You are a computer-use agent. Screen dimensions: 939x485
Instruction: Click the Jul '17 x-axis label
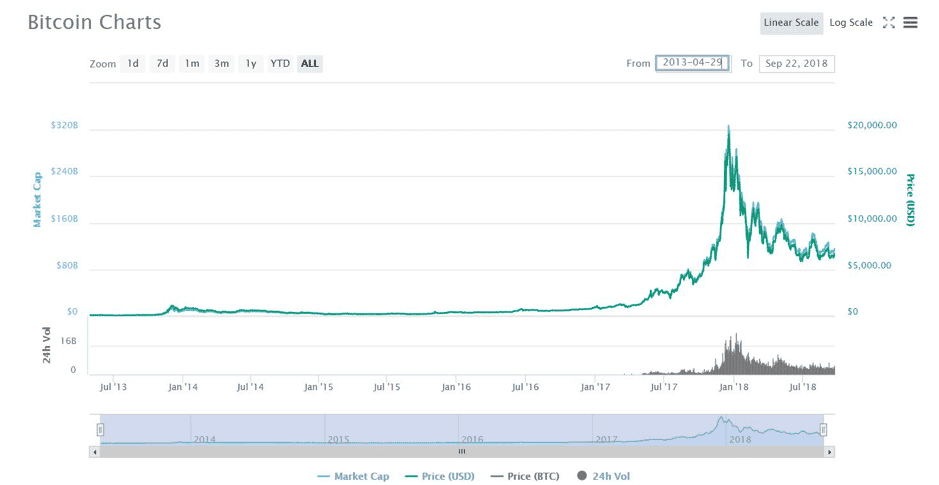coord(663,387)
